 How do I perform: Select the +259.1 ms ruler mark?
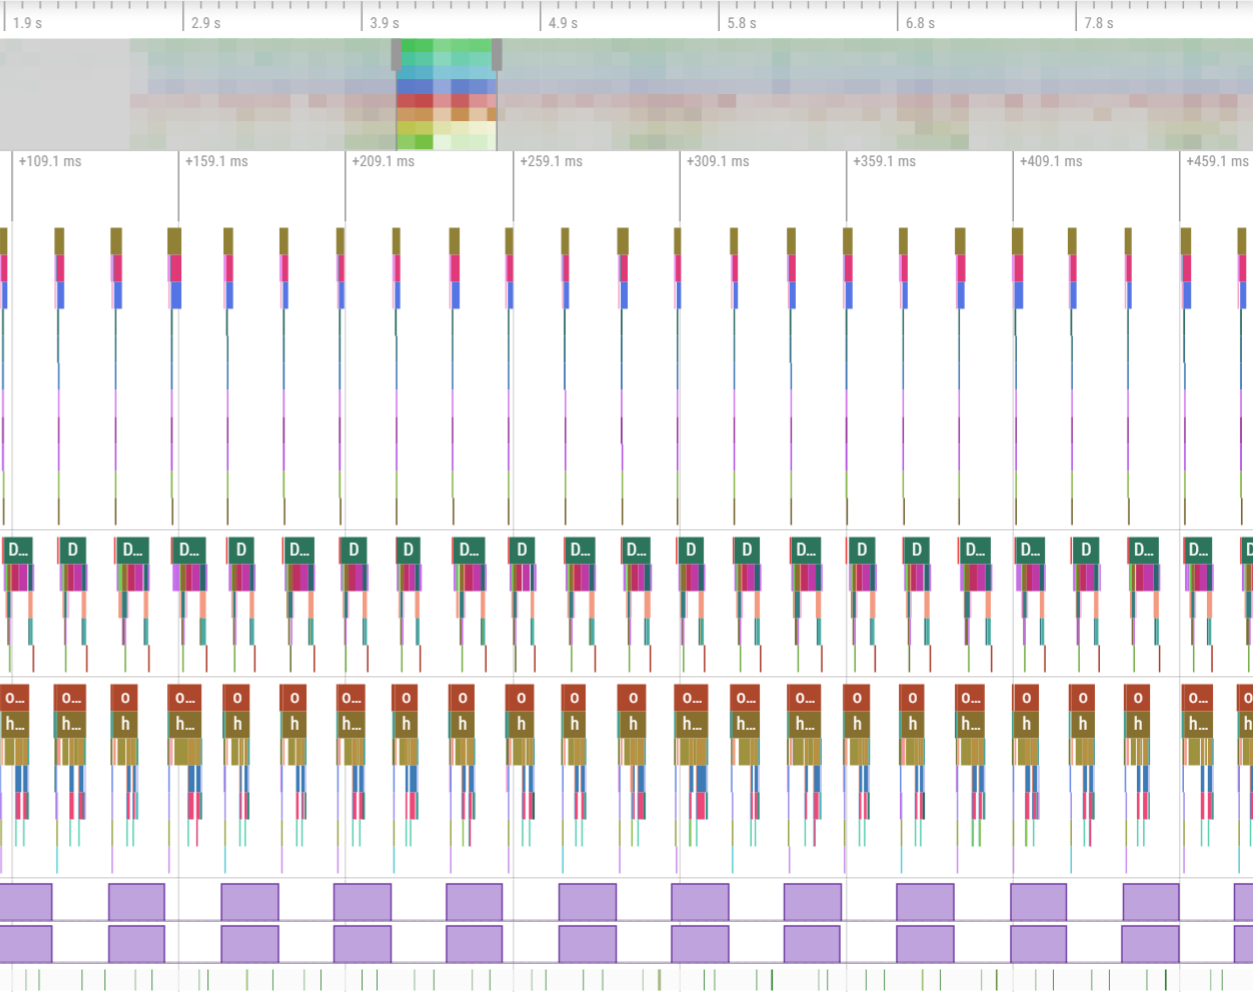point(551,161)
